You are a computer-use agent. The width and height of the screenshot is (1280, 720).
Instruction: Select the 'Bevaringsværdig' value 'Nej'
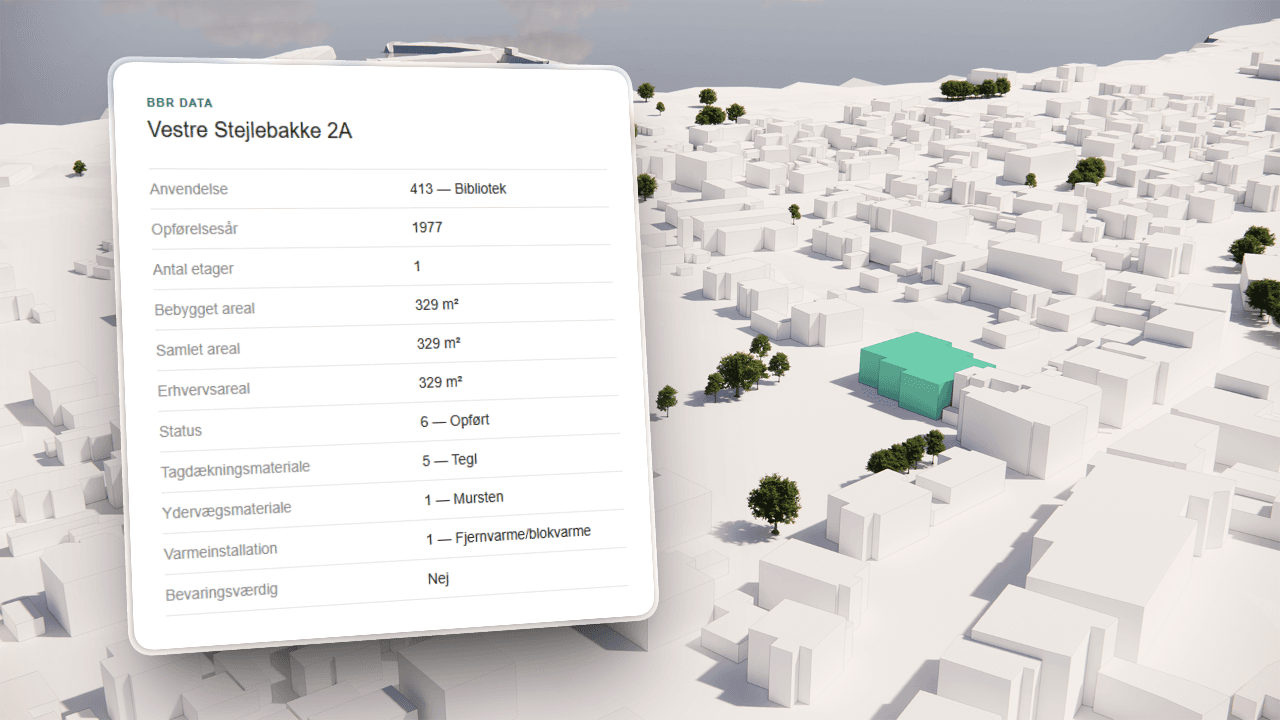[438, 578]
